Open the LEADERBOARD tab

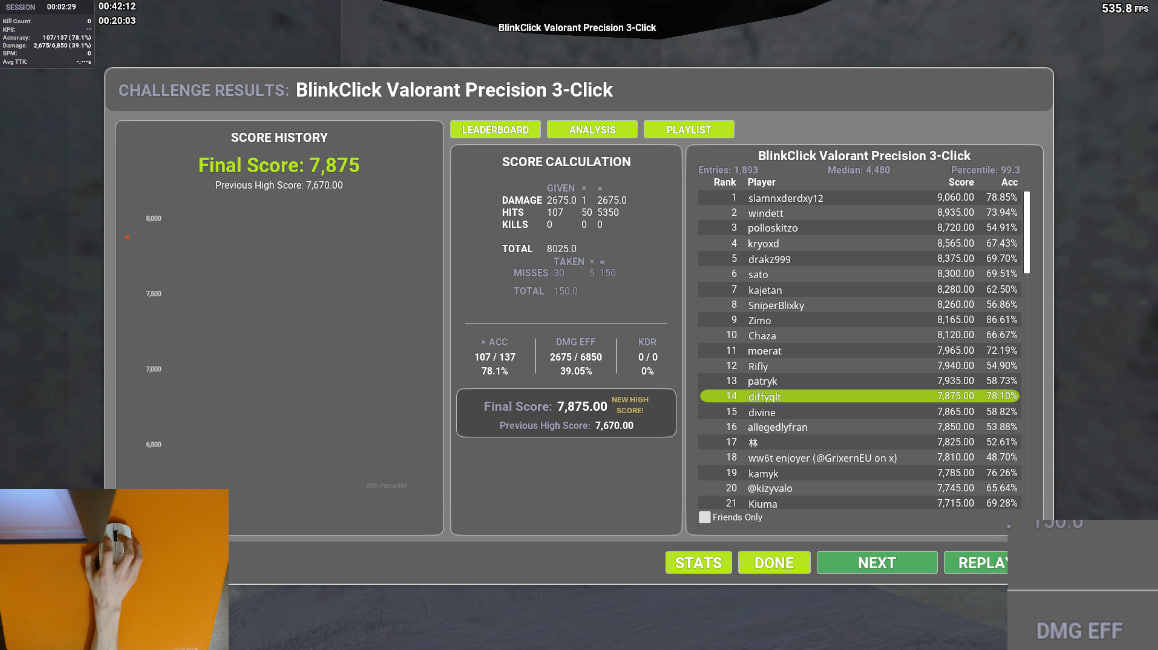coord(495,129)
